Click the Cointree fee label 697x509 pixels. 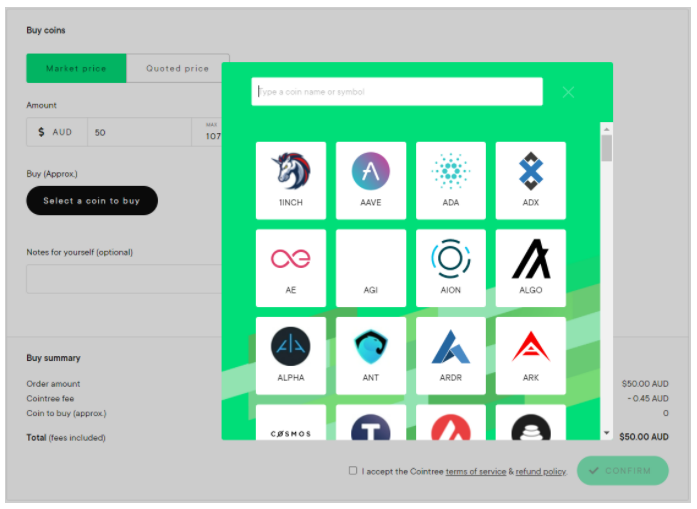coord(50,398)
